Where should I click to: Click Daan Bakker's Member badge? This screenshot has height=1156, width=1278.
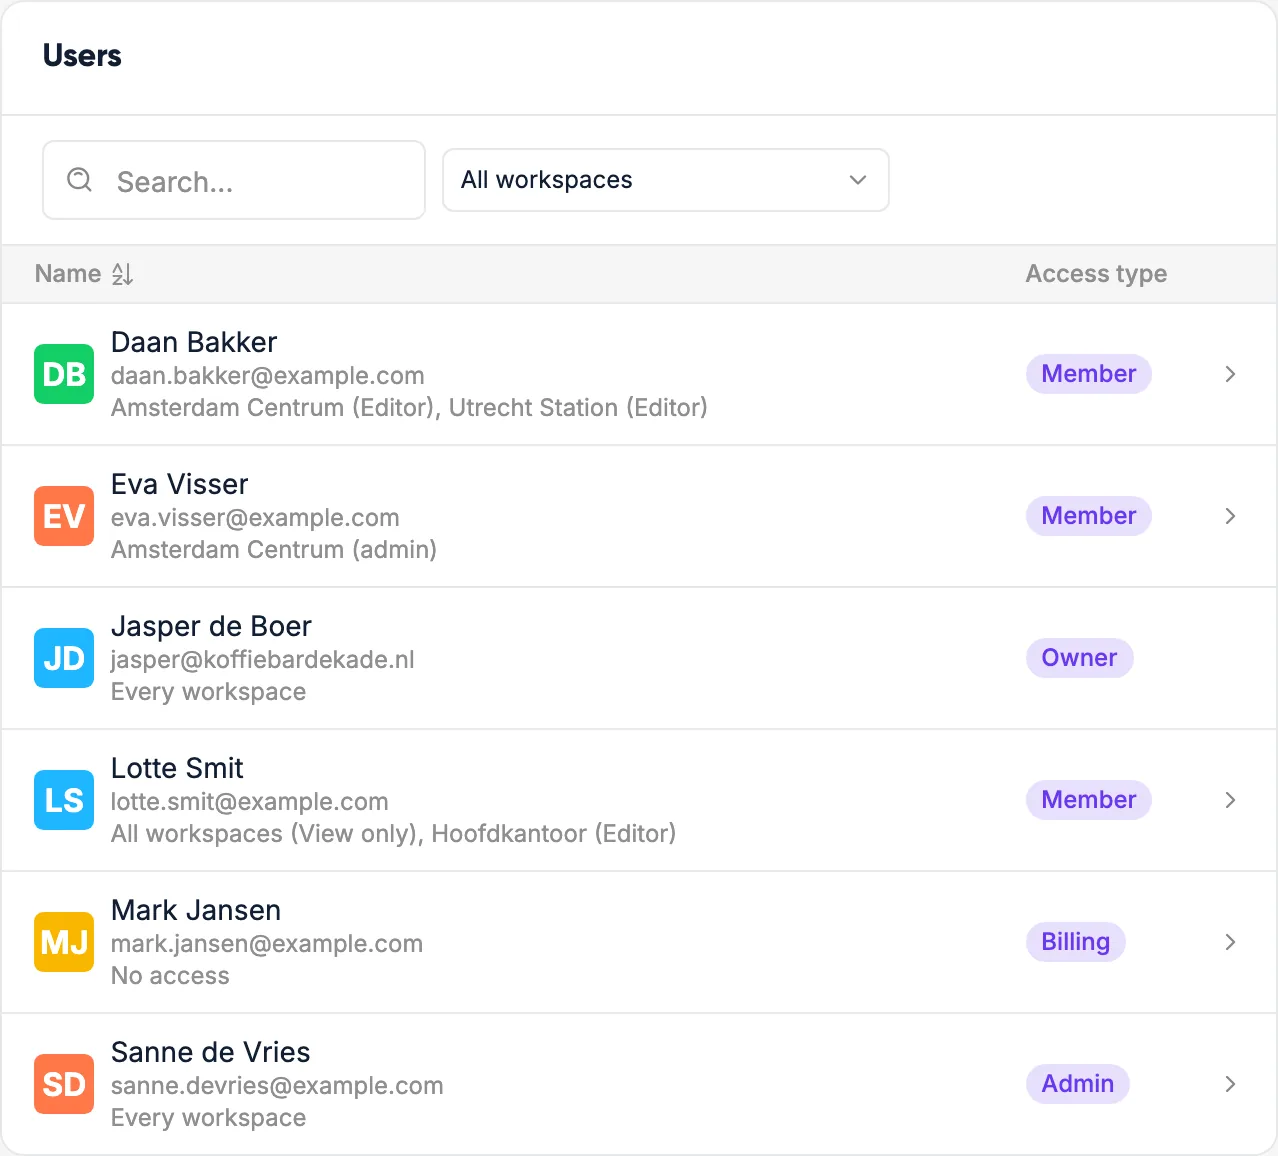pyautogui.click(x=1089, y=374)
